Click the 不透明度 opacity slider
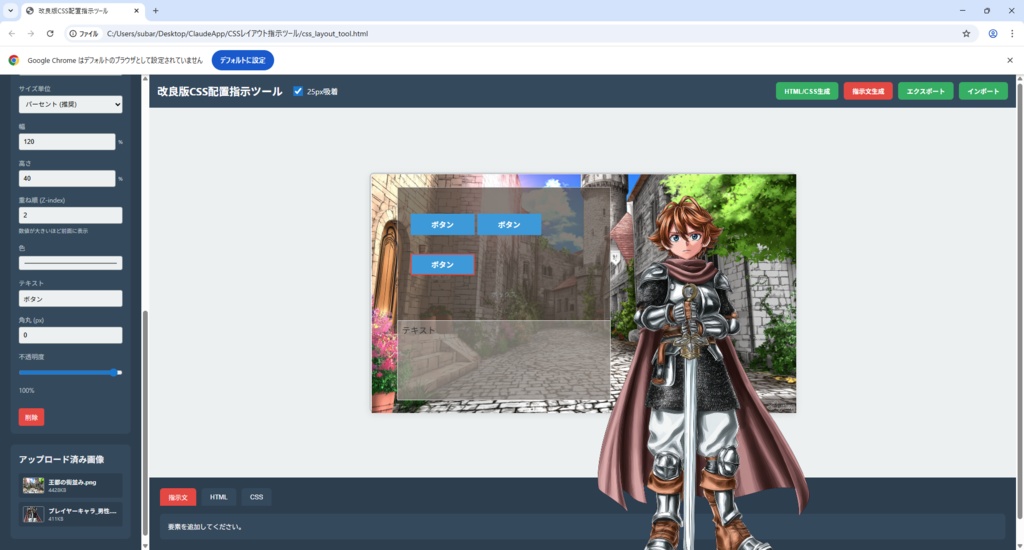This screenshot has width=1024, height=550. tap(71, 372)
